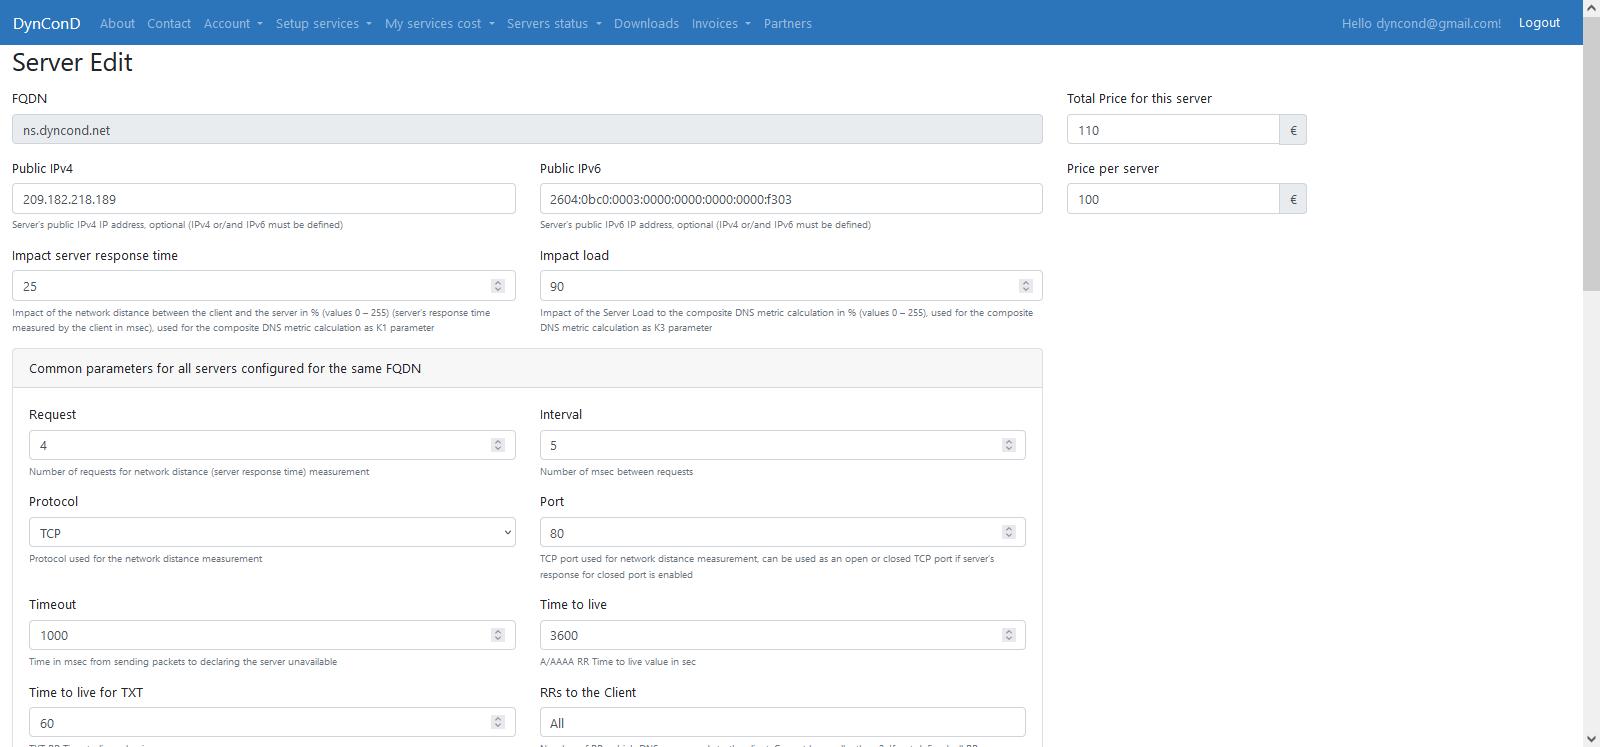
Task: Go to the Contact page
Action: click(169, 23)
